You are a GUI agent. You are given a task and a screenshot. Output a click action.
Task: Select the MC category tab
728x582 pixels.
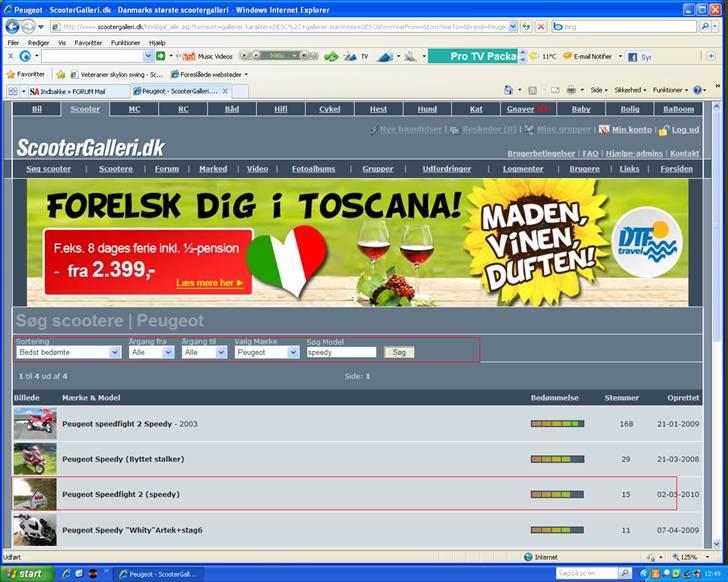134,109
